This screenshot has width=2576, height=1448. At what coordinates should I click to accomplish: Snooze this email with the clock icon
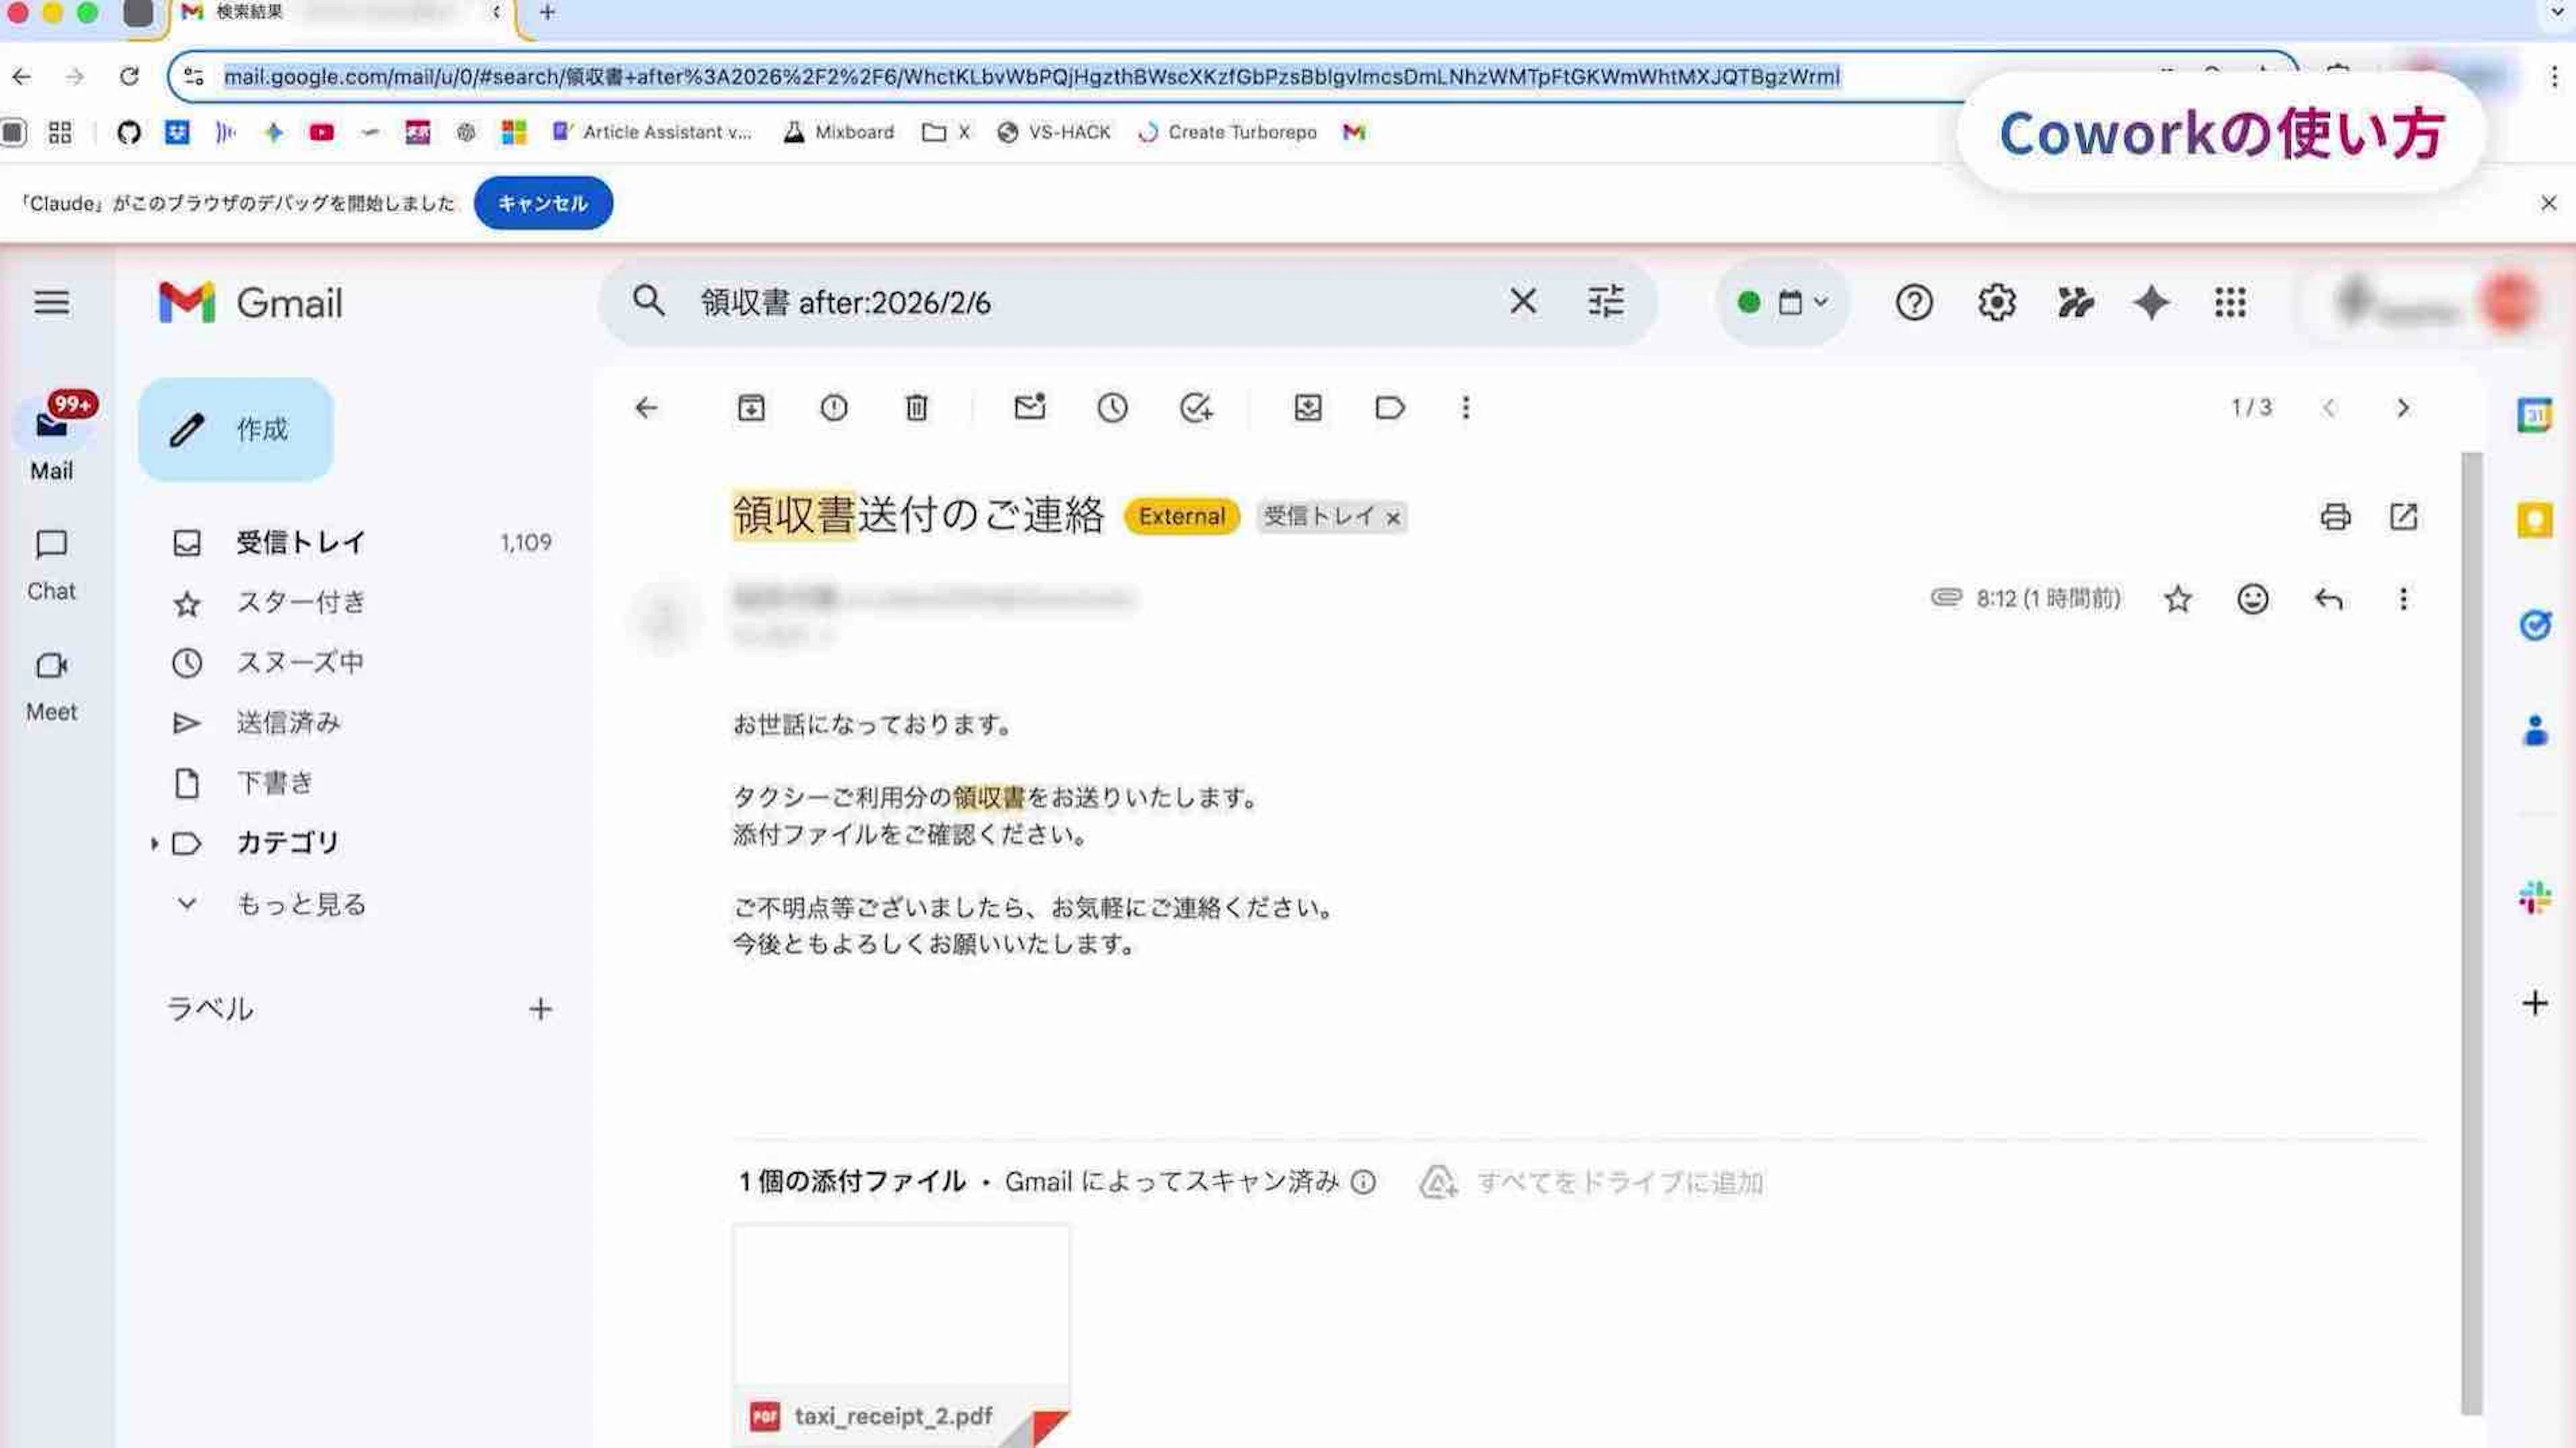1112,408
